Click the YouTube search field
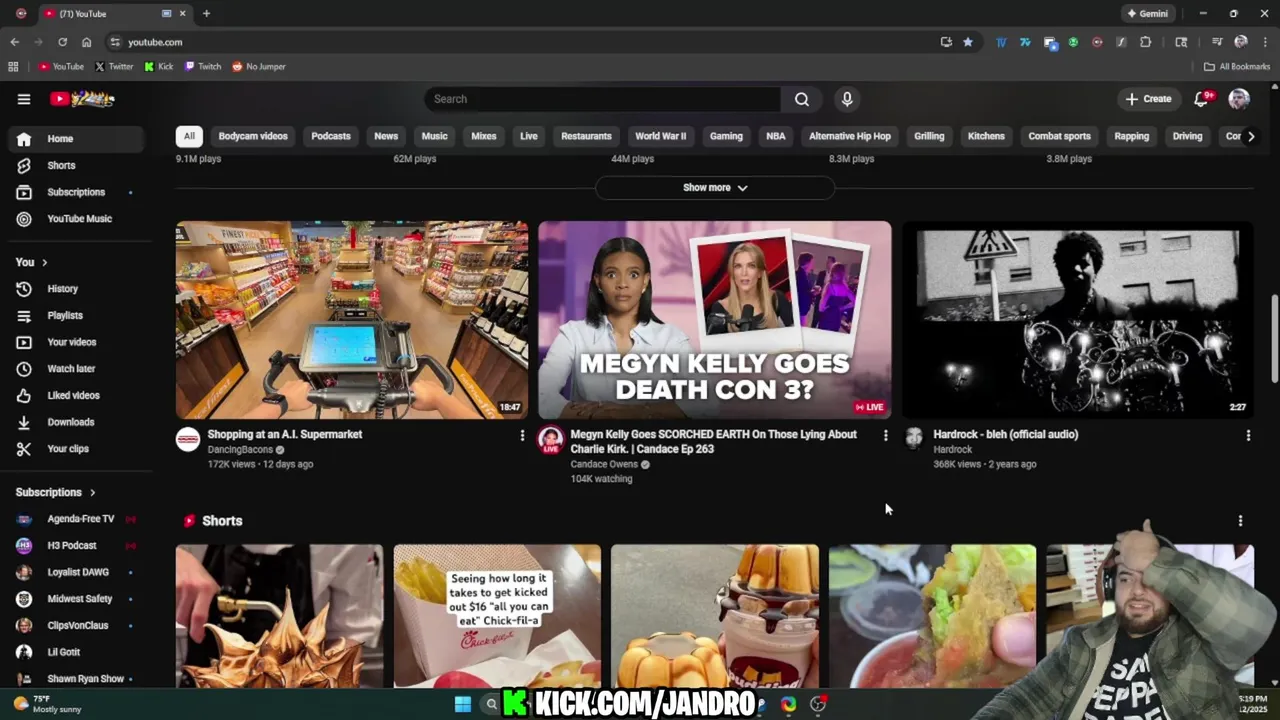 coord(603,99)
